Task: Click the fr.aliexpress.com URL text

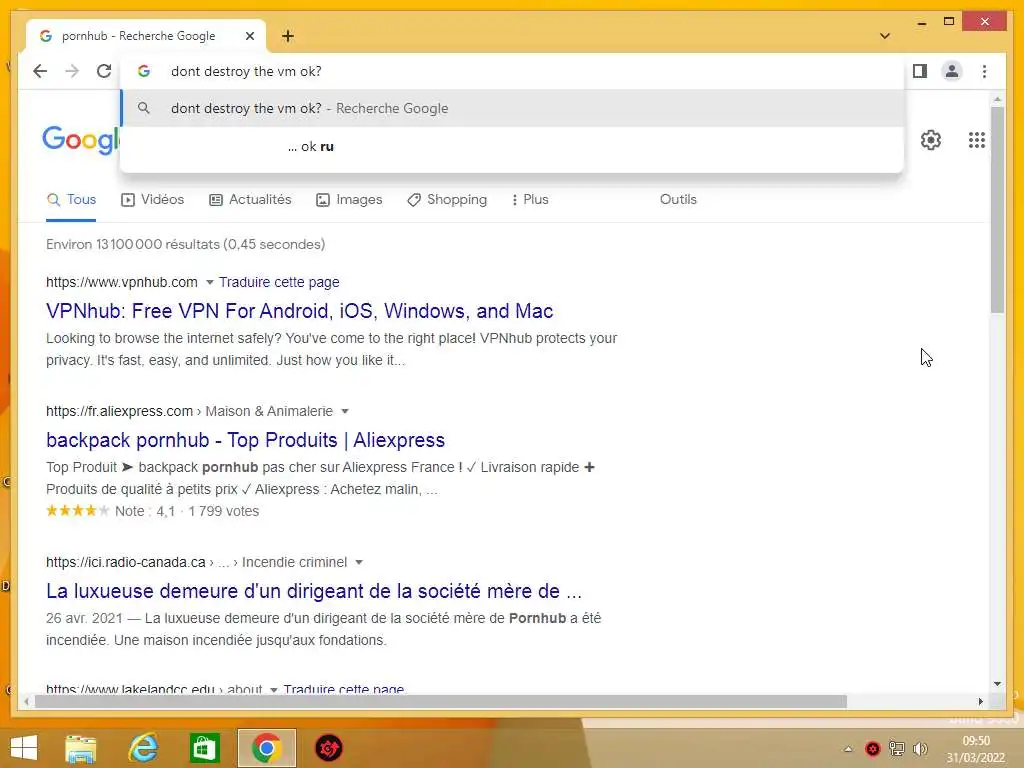Action: [120, 411]
